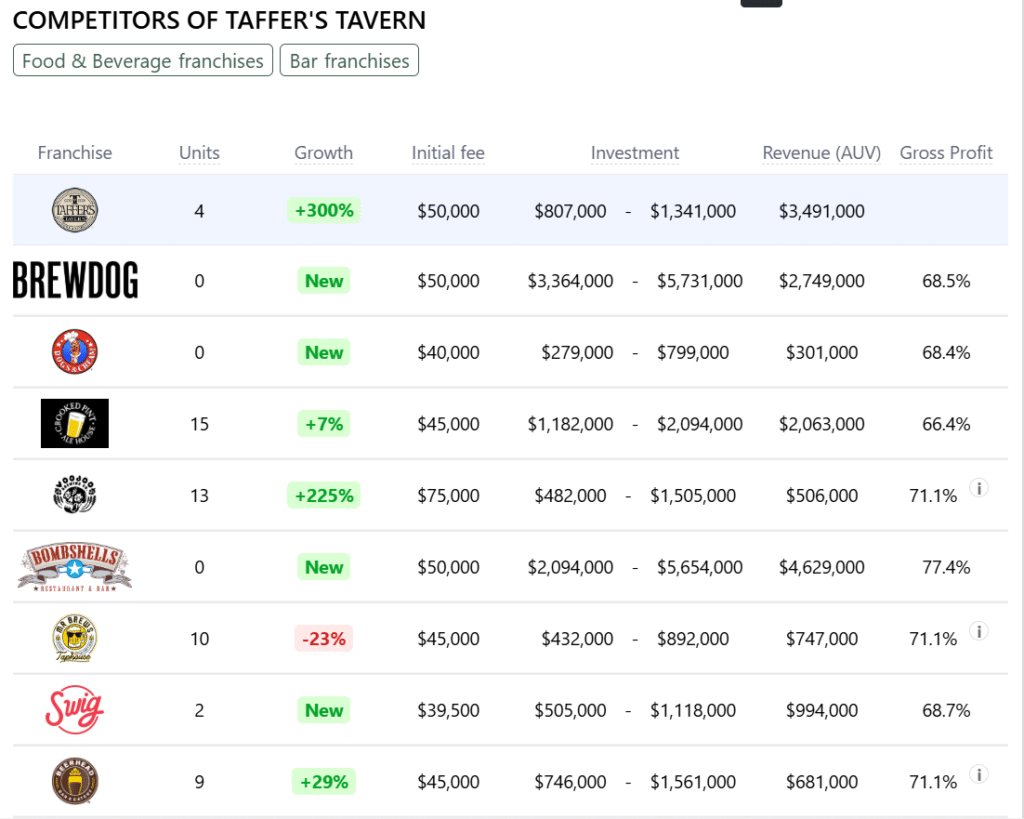Image resolution: width=1024 pixels, height=819 pixels.
Task: Open the Dogs & Cream round logo
Action: pos(74,351)
